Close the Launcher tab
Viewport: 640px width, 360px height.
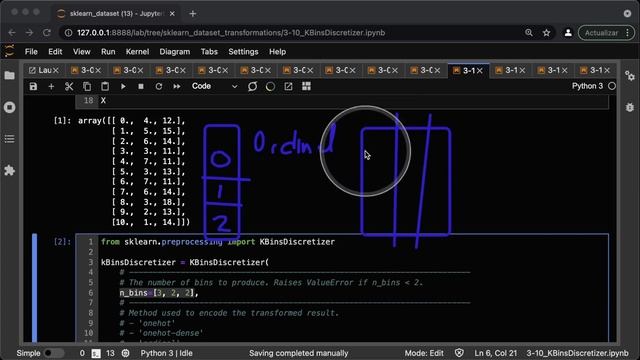point(56,71)
